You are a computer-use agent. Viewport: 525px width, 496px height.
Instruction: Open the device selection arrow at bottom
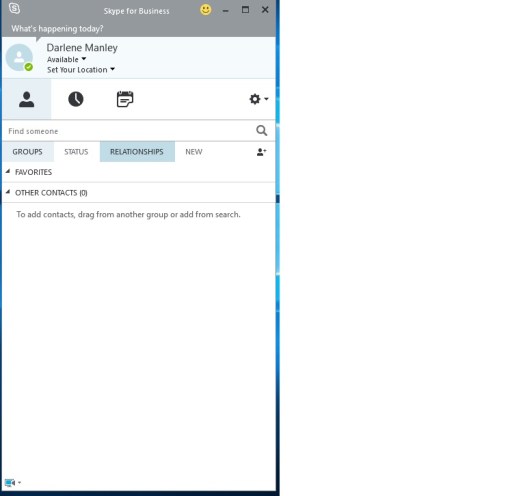tap(19, 483)
